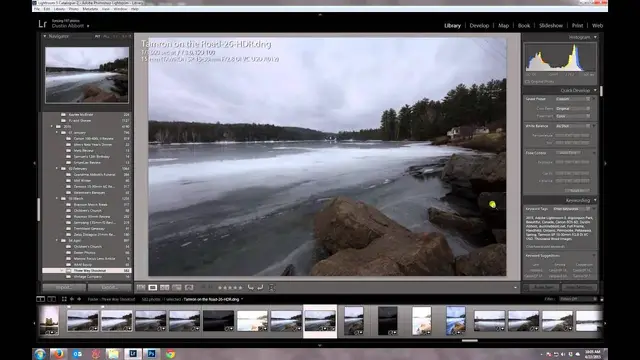
Task: Click right panel scrollbar
Action: [x=601, y=91]
